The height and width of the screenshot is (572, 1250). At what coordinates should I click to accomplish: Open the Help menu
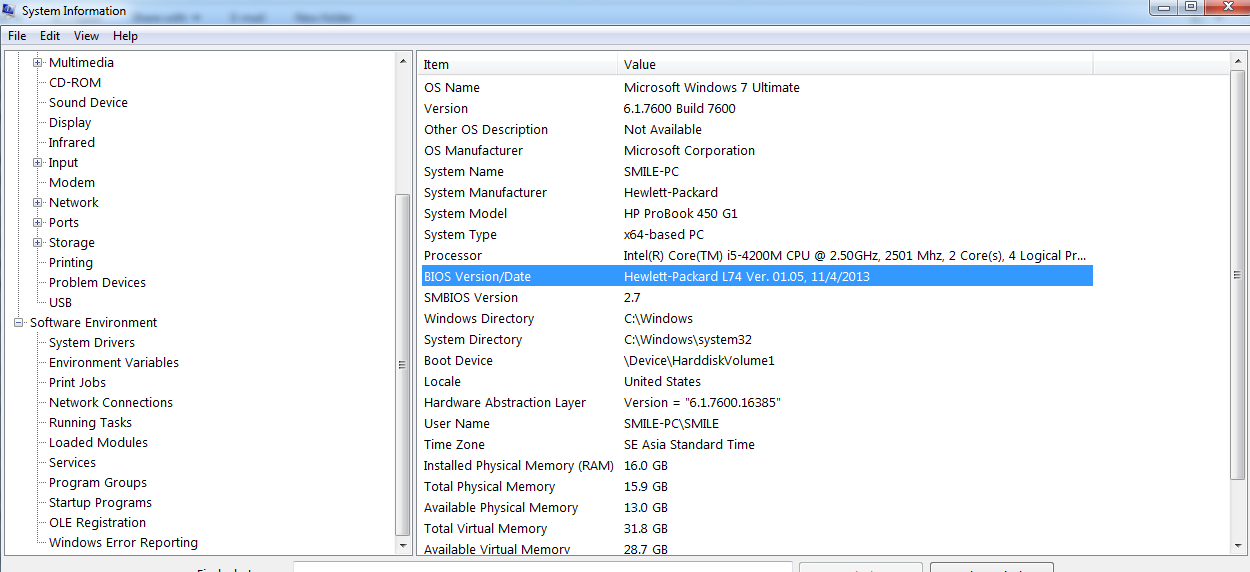click(125, 36)
